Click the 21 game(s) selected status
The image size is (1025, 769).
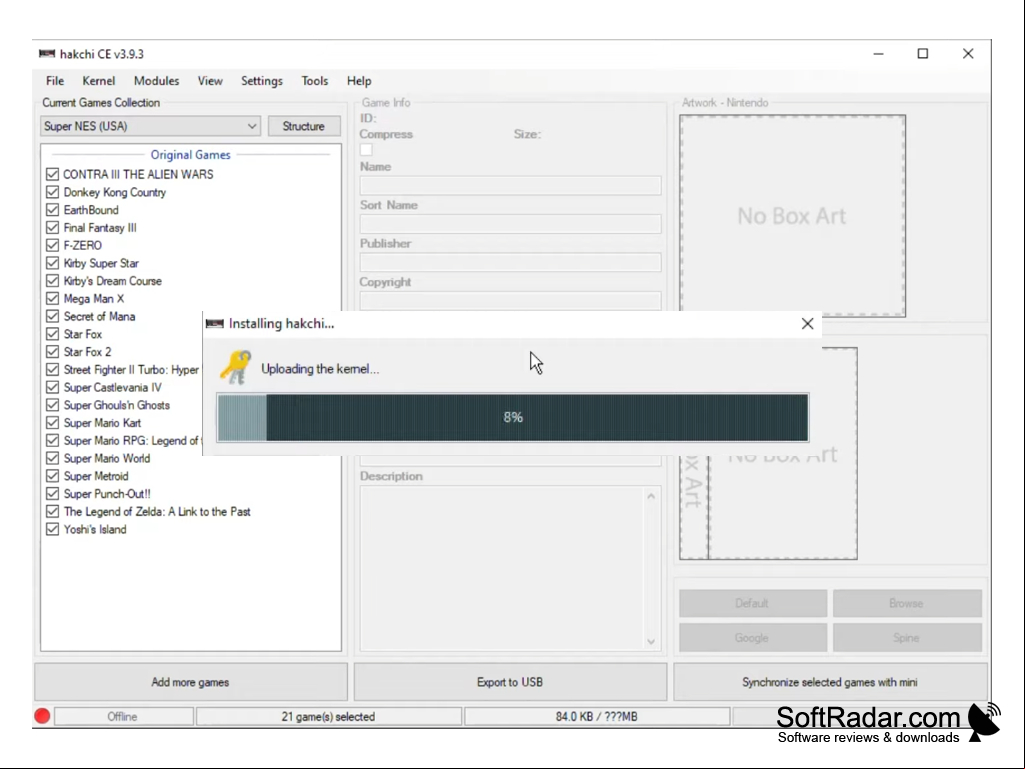pos(328,717)
